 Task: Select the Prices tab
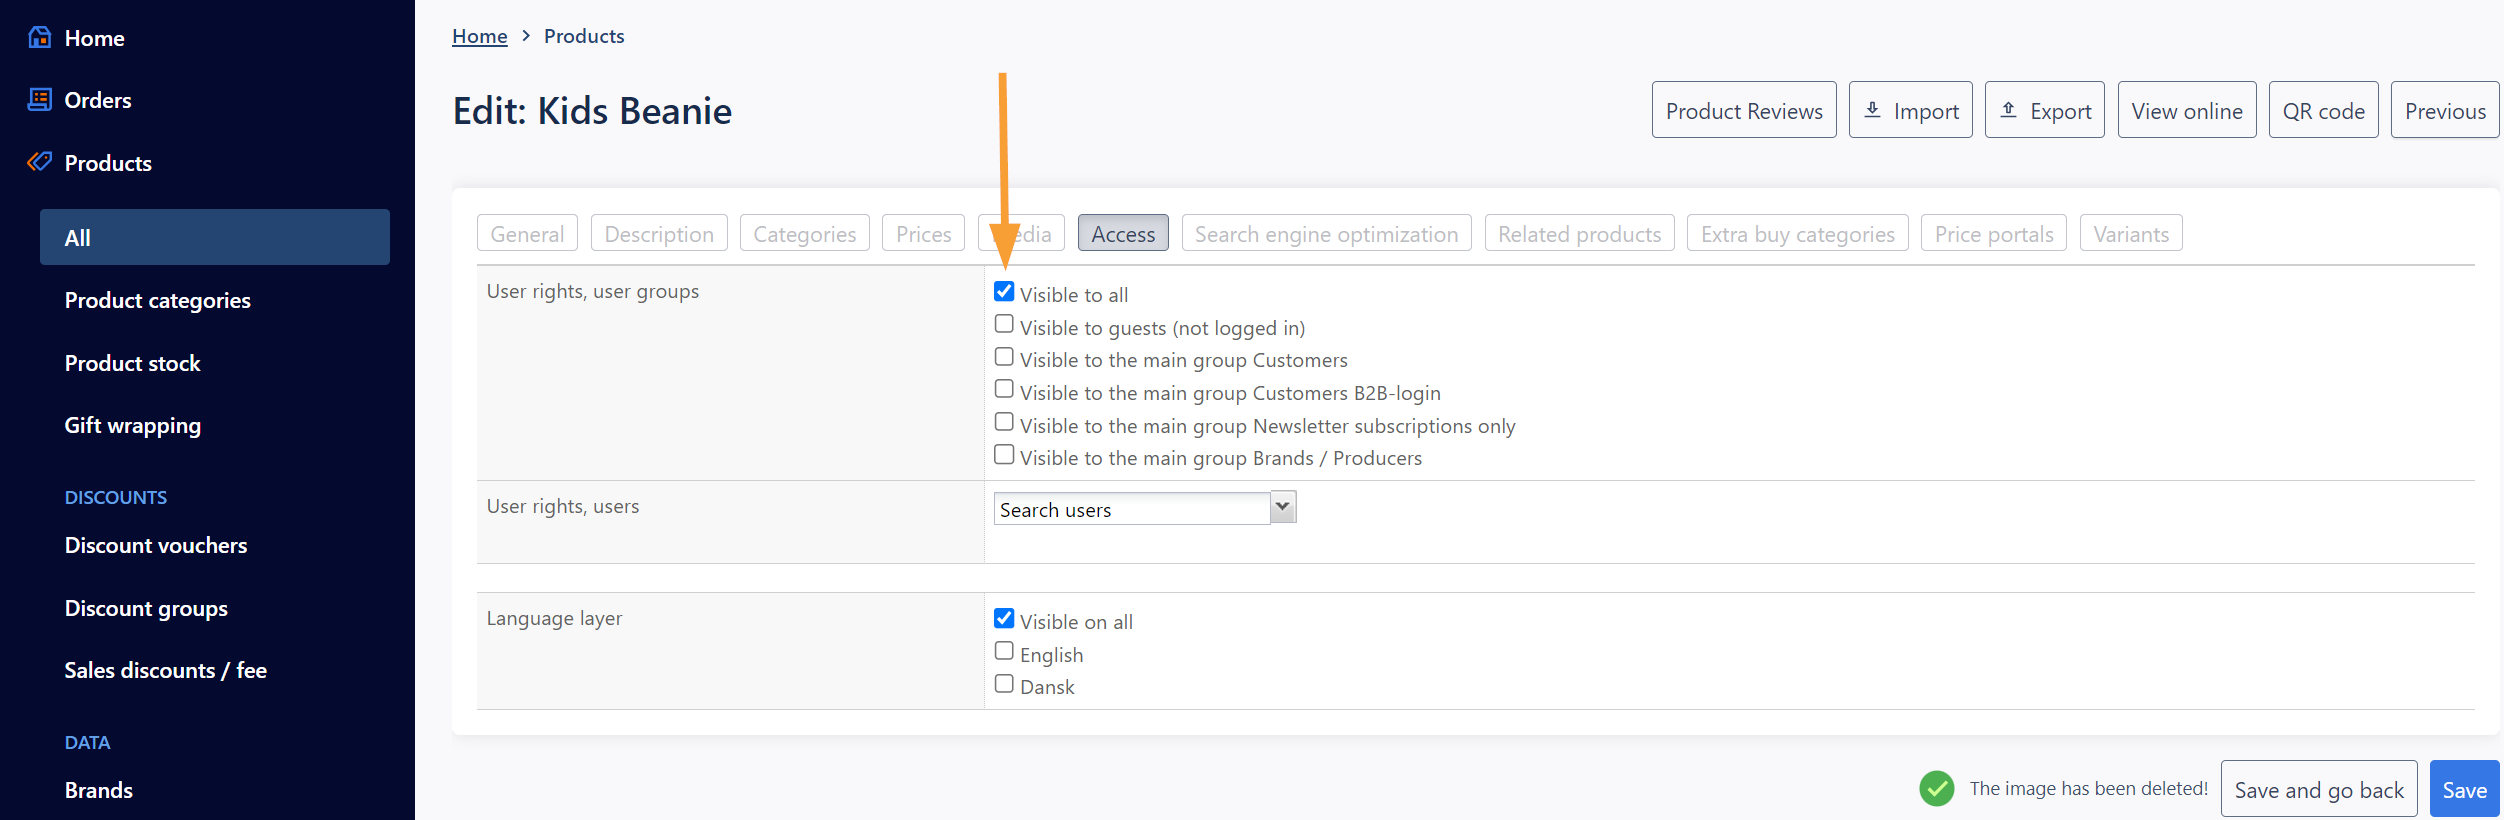pyautogui.click(x=923, y=233)
